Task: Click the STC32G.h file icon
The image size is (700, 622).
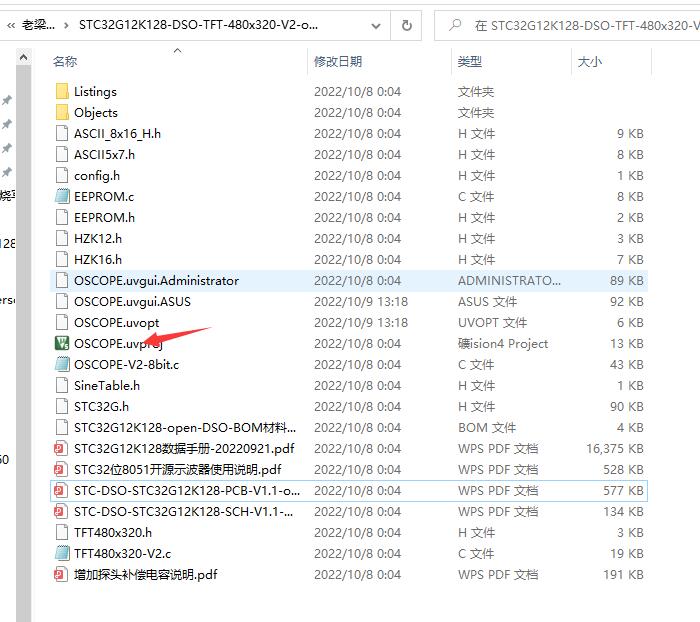Action: pyautogui.click(x=62, y=406)
